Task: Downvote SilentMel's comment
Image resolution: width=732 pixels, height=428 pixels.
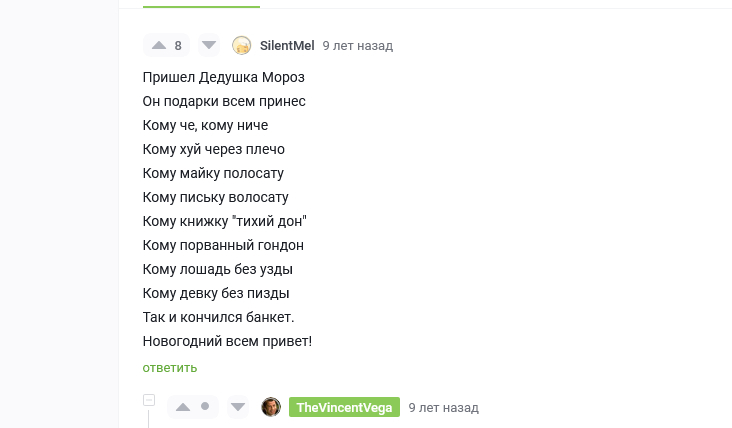Action: click(208, 45)
